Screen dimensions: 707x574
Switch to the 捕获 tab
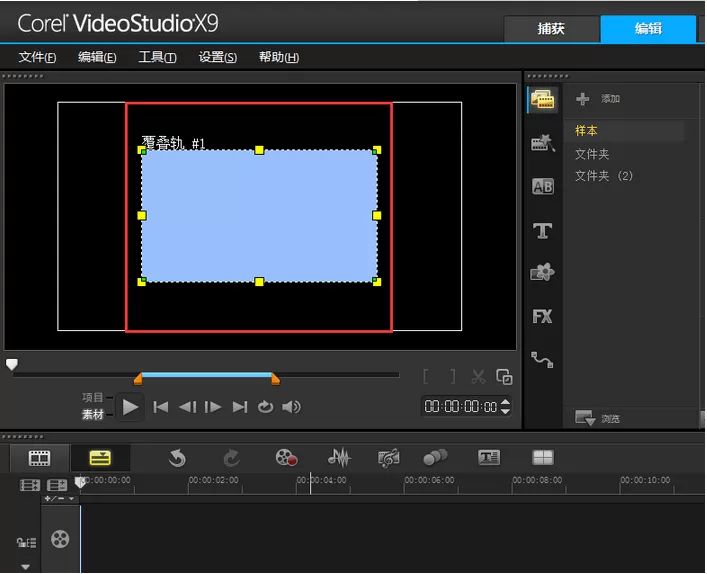[x=551, y=29]
